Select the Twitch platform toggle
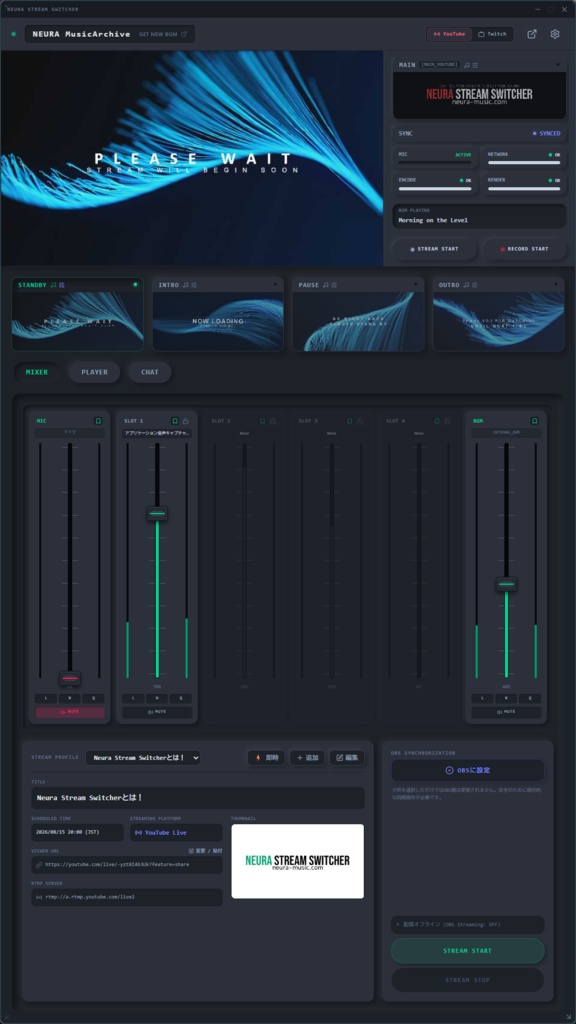This screenshot has height=1024, width=576. point(491,34)
